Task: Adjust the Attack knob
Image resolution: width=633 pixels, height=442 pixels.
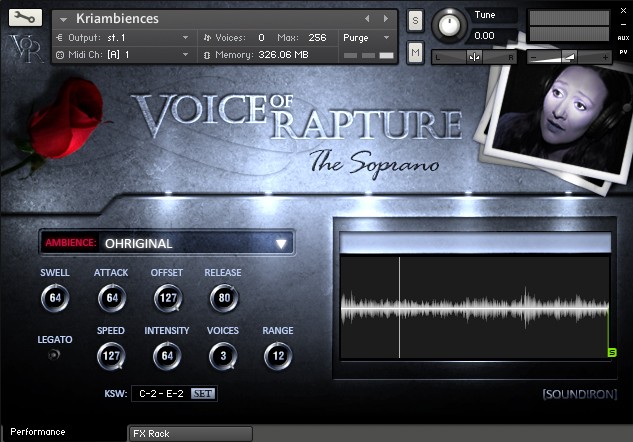Action: coord(112,298)
